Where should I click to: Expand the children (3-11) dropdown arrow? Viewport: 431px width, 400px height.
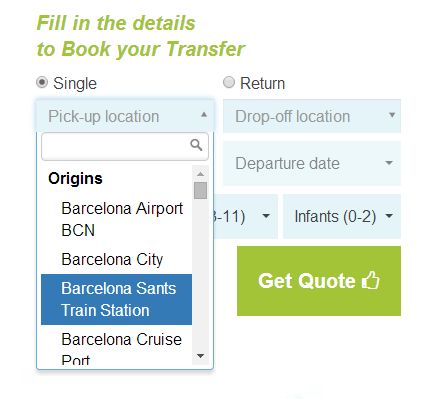point(266,216)
